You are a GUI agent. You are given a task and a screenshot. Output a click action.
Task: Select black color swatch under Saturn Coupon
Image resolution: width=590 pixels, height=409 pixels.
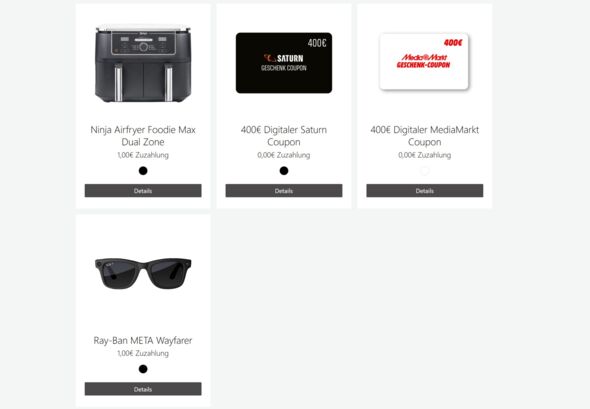click(284, 171)
